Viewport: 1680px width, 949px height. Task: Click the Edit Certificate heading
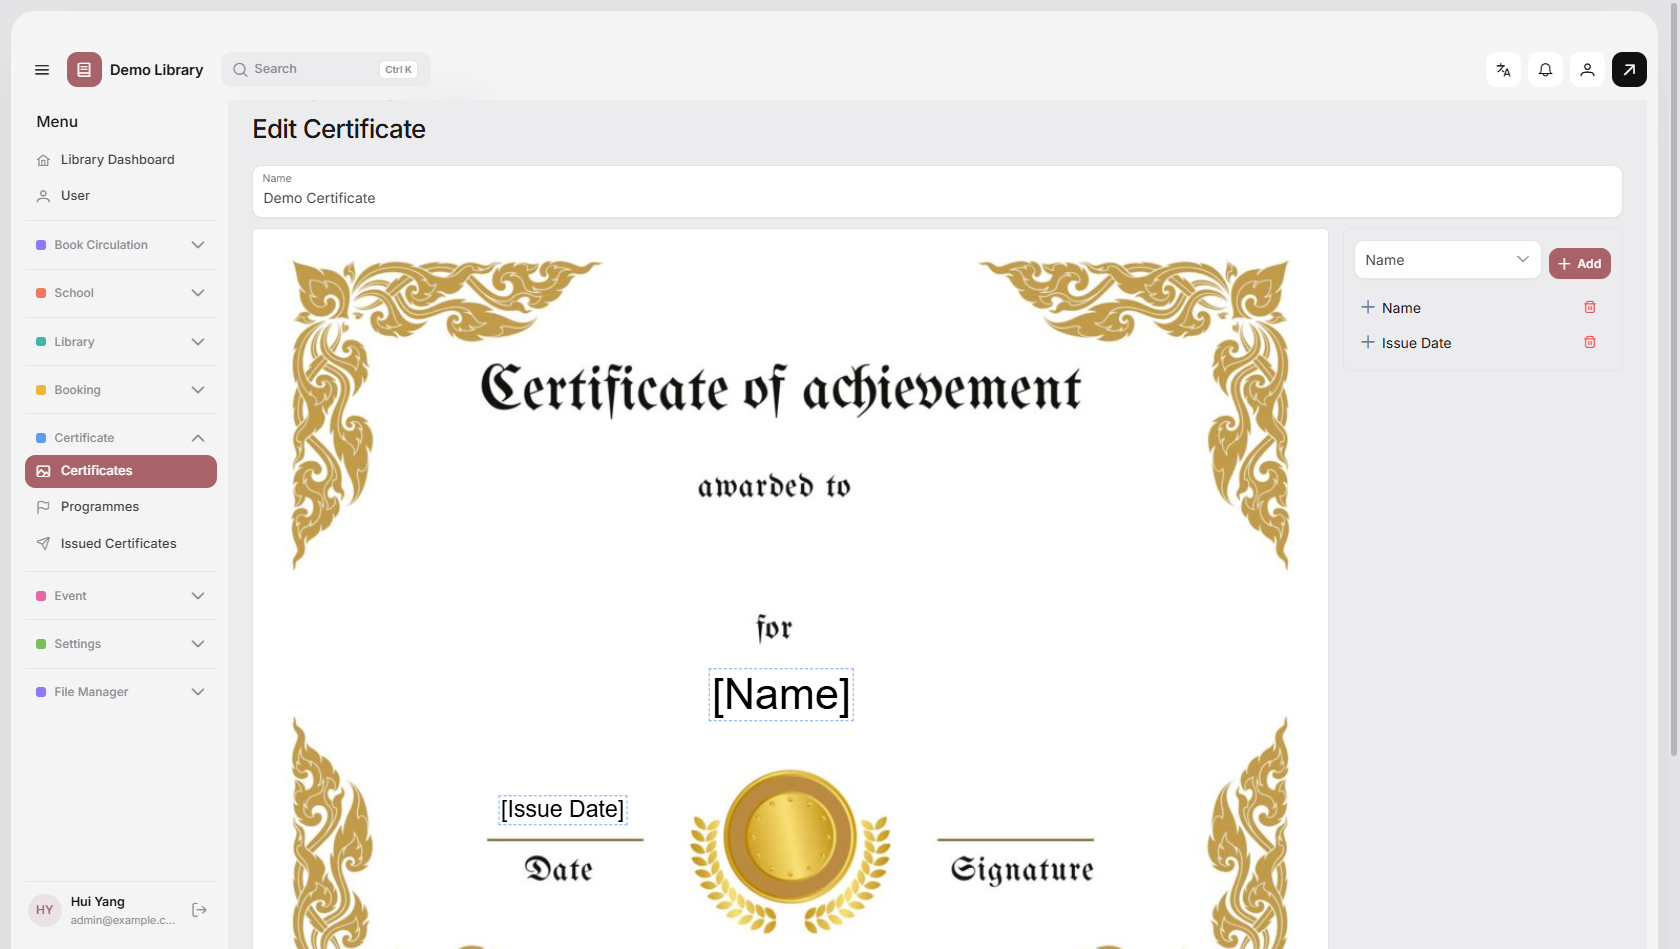(339, 129)
